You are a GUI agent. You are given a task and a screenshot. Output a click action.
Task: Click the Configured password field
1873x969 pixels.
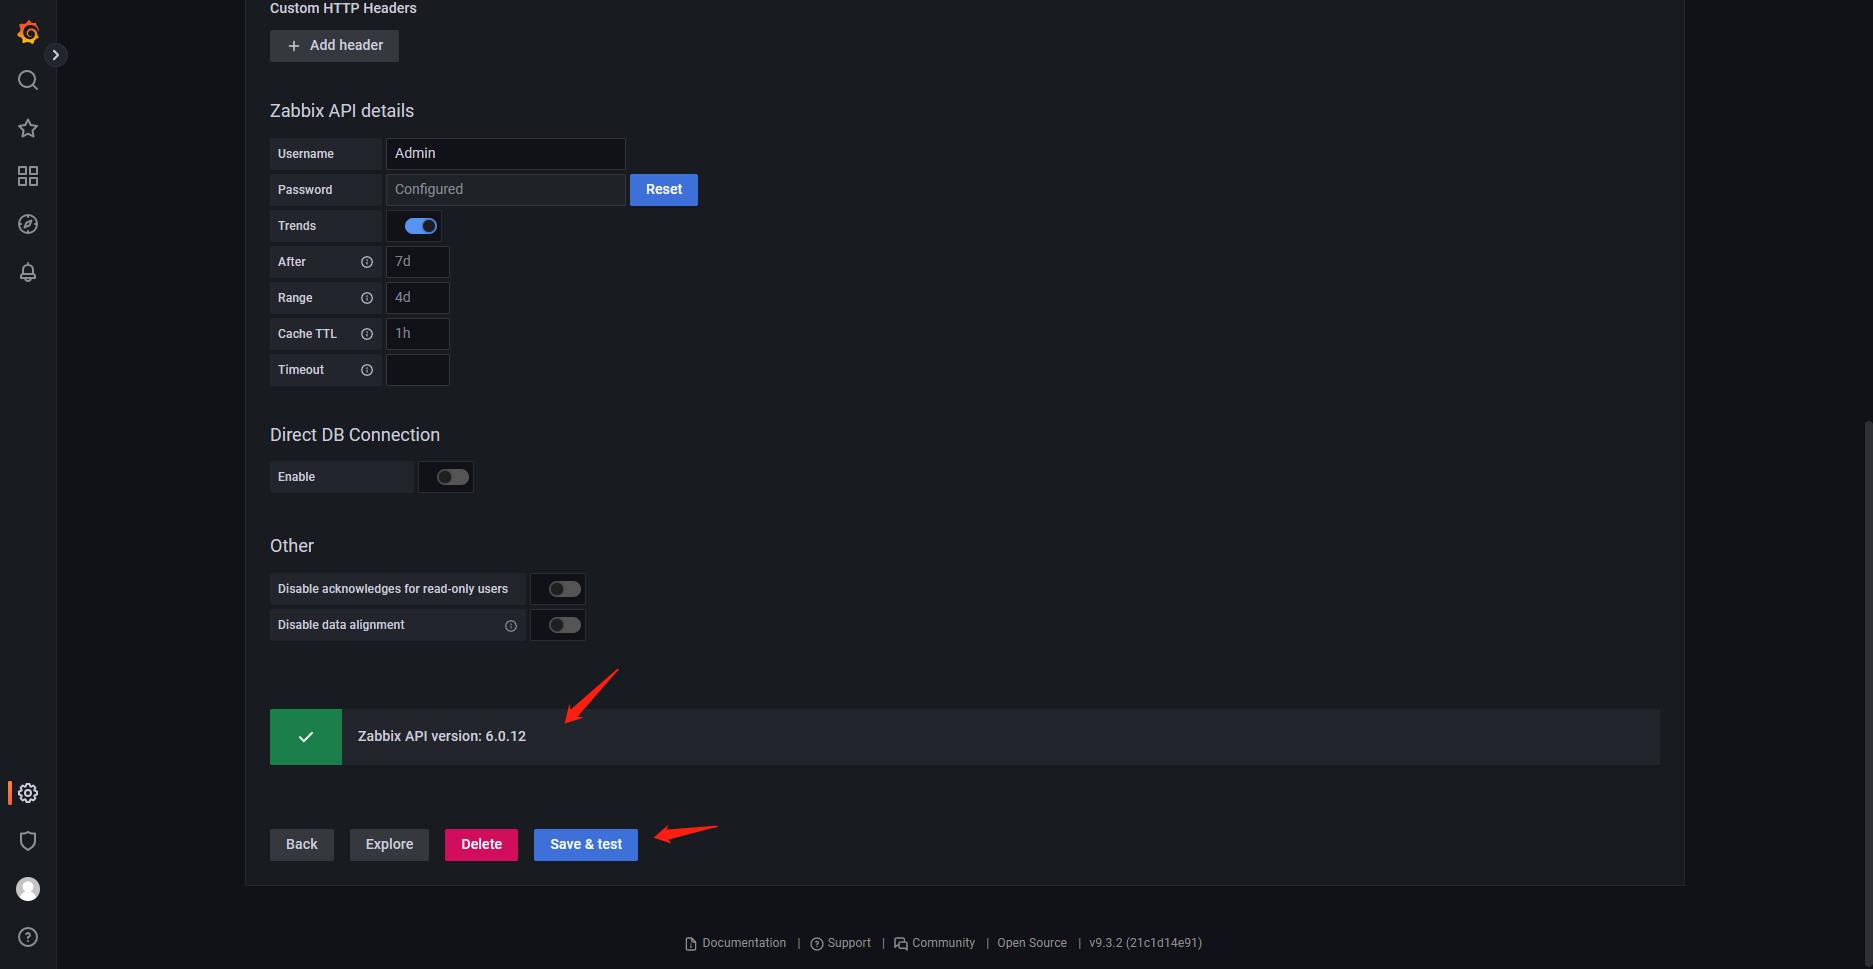[x=505, y=189]
